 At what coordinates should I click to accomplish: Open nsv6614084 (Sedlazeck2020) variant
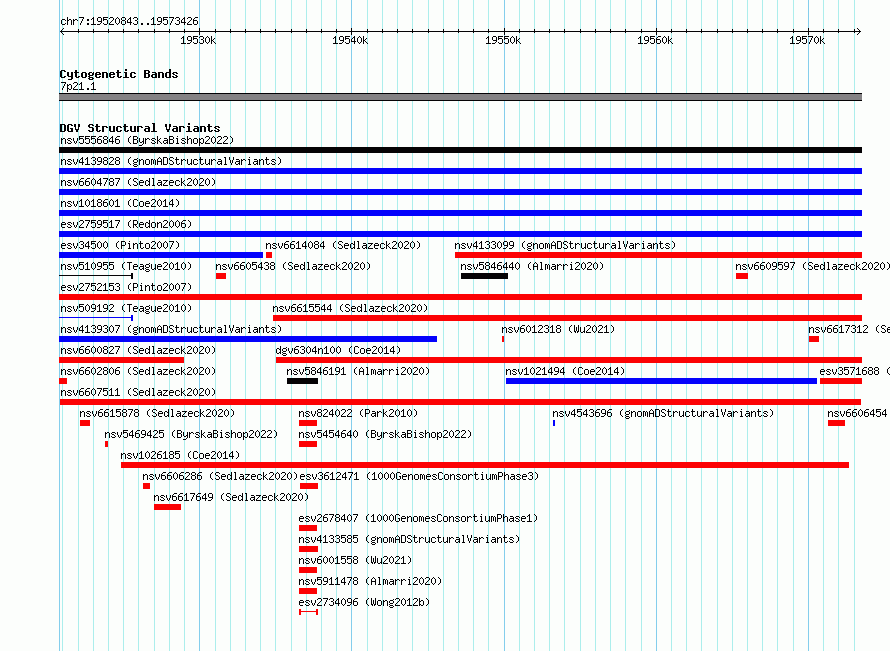coord(343,245)
